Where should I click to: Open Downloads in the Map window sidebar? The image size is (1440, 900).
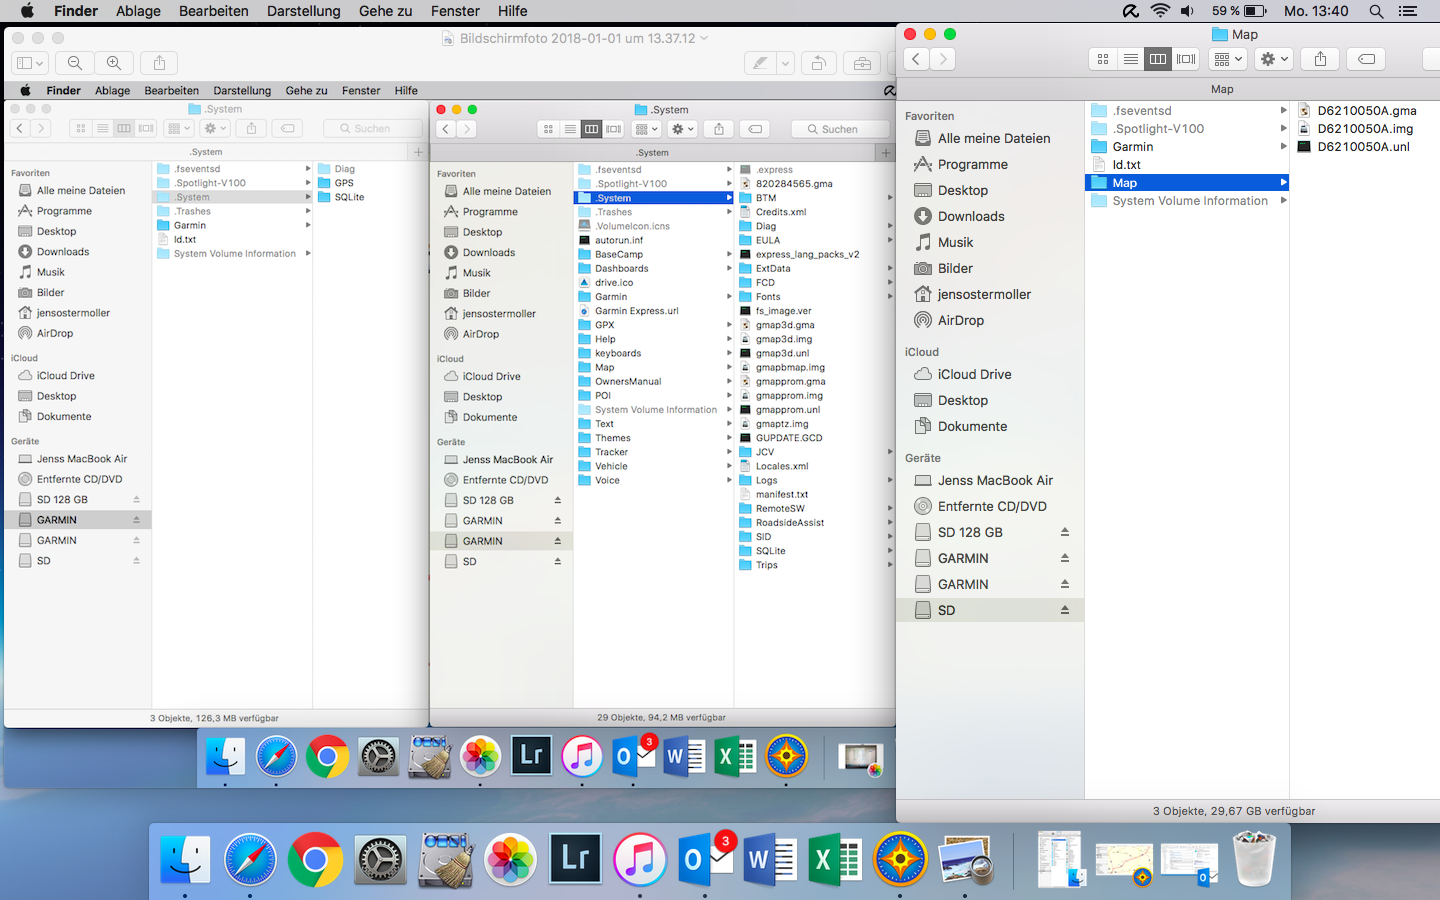[970, 216]
